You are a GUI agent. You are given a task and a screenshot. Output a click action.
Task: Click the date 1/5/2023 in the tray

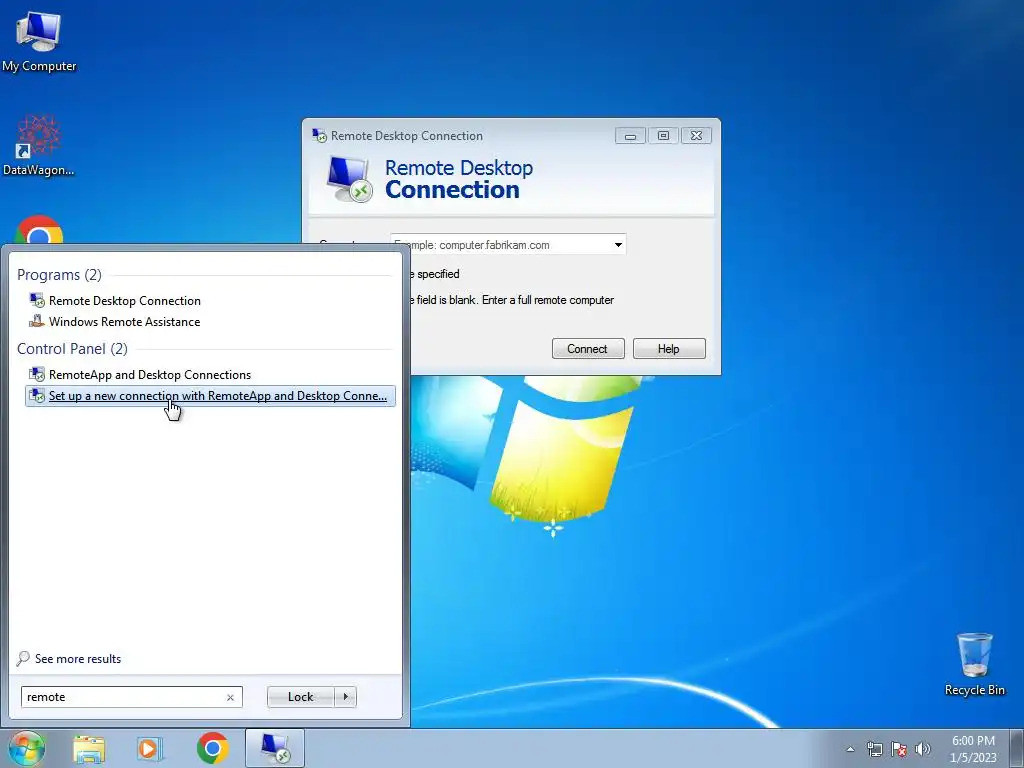pos(973,758)
